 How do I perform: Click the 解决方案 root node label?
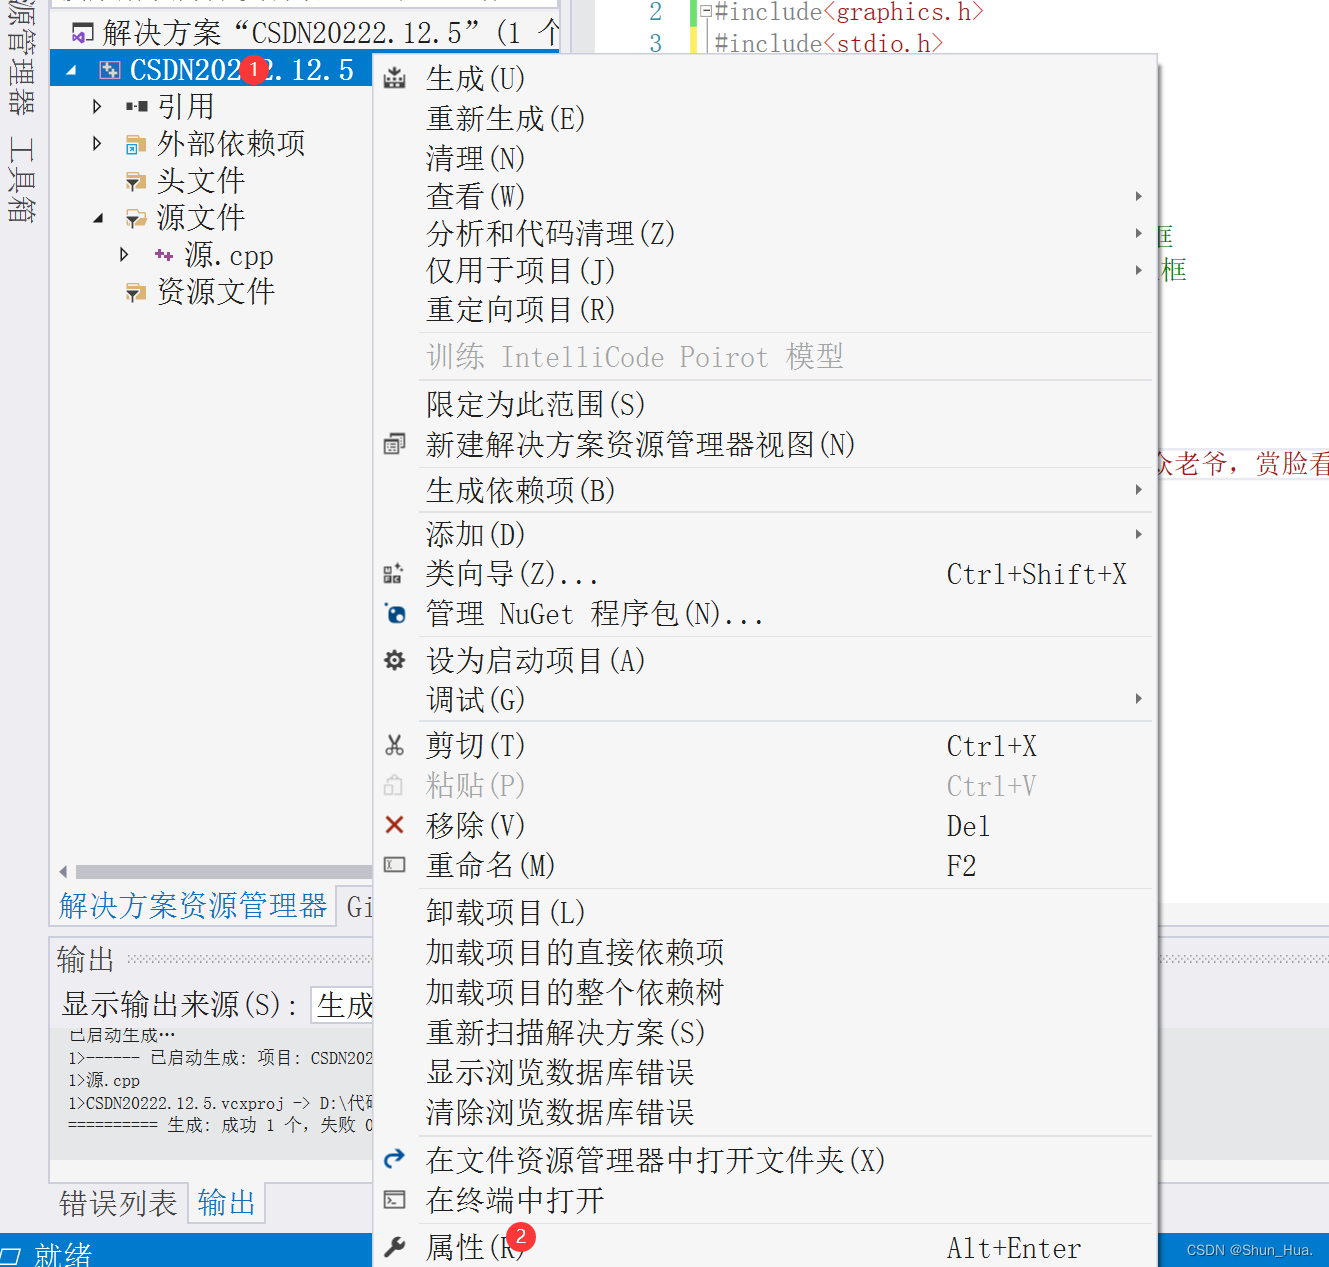[330, 33]
